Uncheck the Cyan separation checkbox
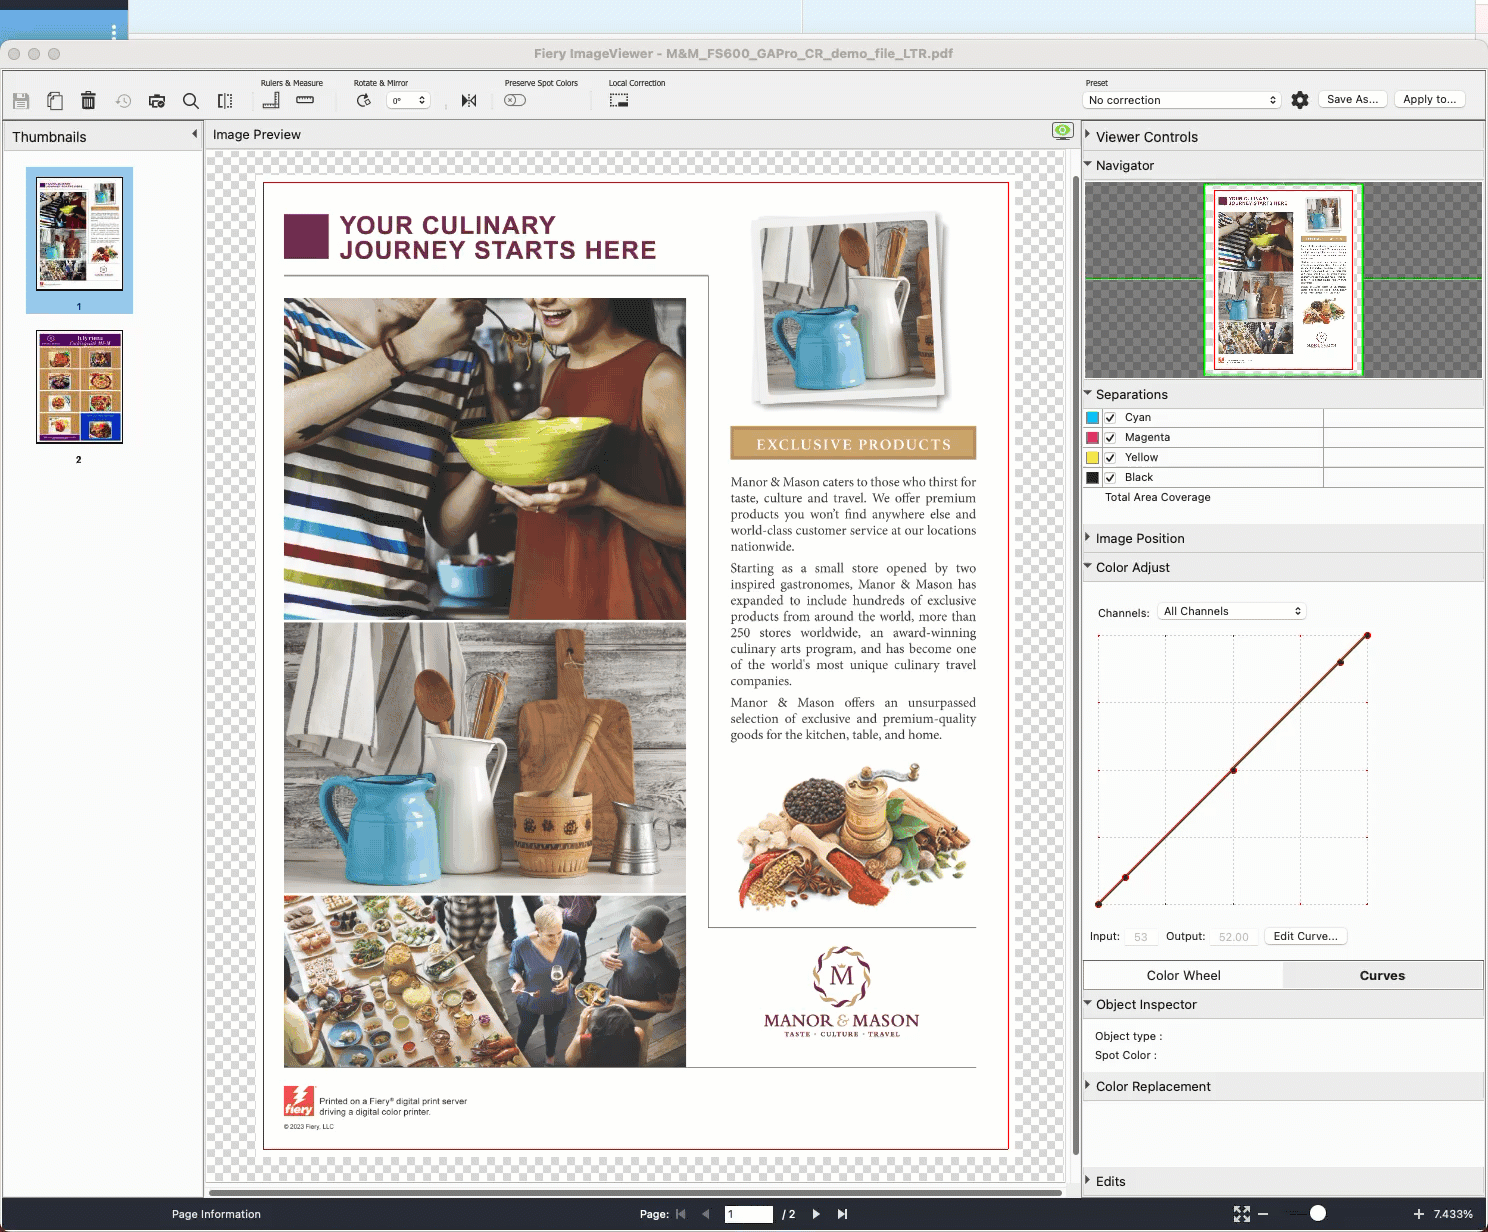The image size is (1488, 1232). pyautogui.click(x=1110, y=418)
